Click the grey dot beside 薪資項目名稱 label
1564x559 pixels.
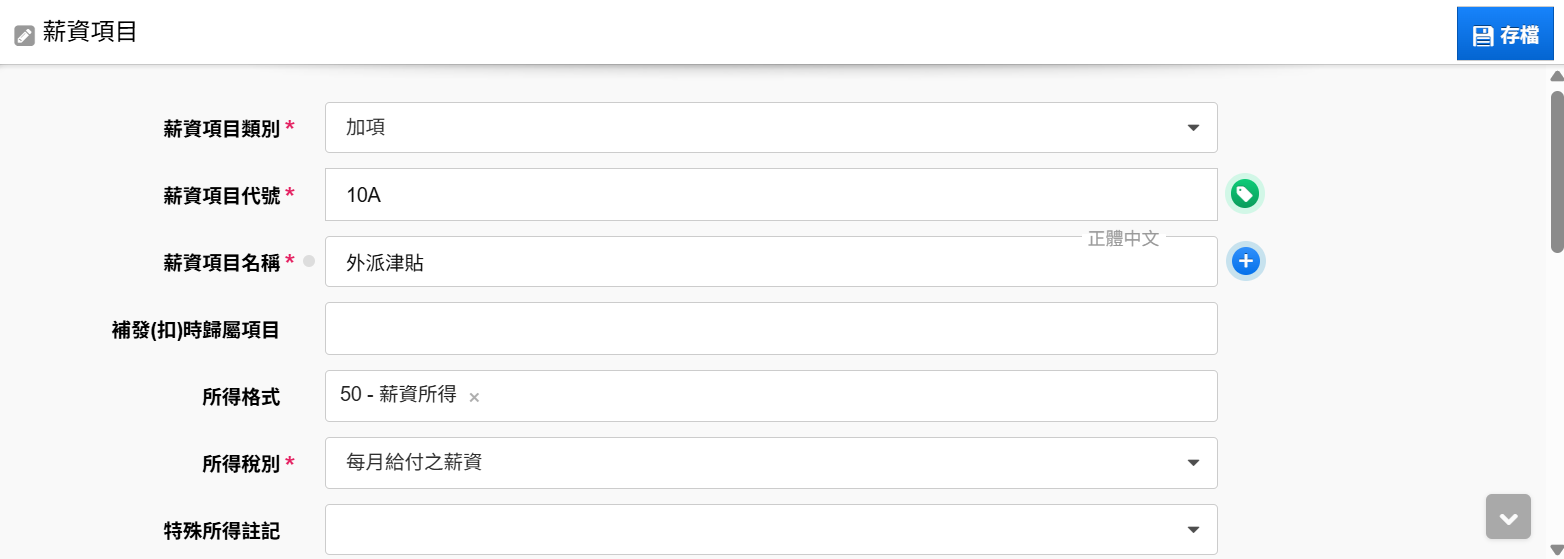[309, 261]
